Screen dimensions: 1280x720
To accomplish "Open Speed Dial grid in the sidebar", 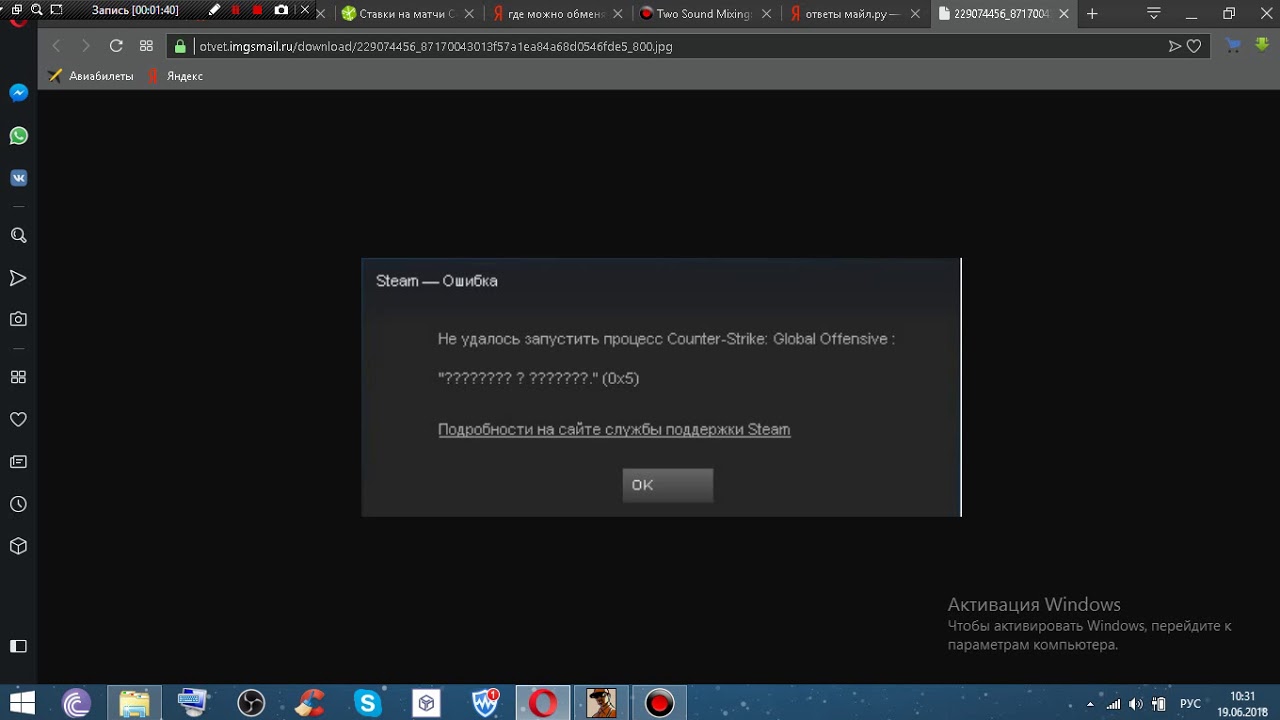I will click(x=18, y=377).
